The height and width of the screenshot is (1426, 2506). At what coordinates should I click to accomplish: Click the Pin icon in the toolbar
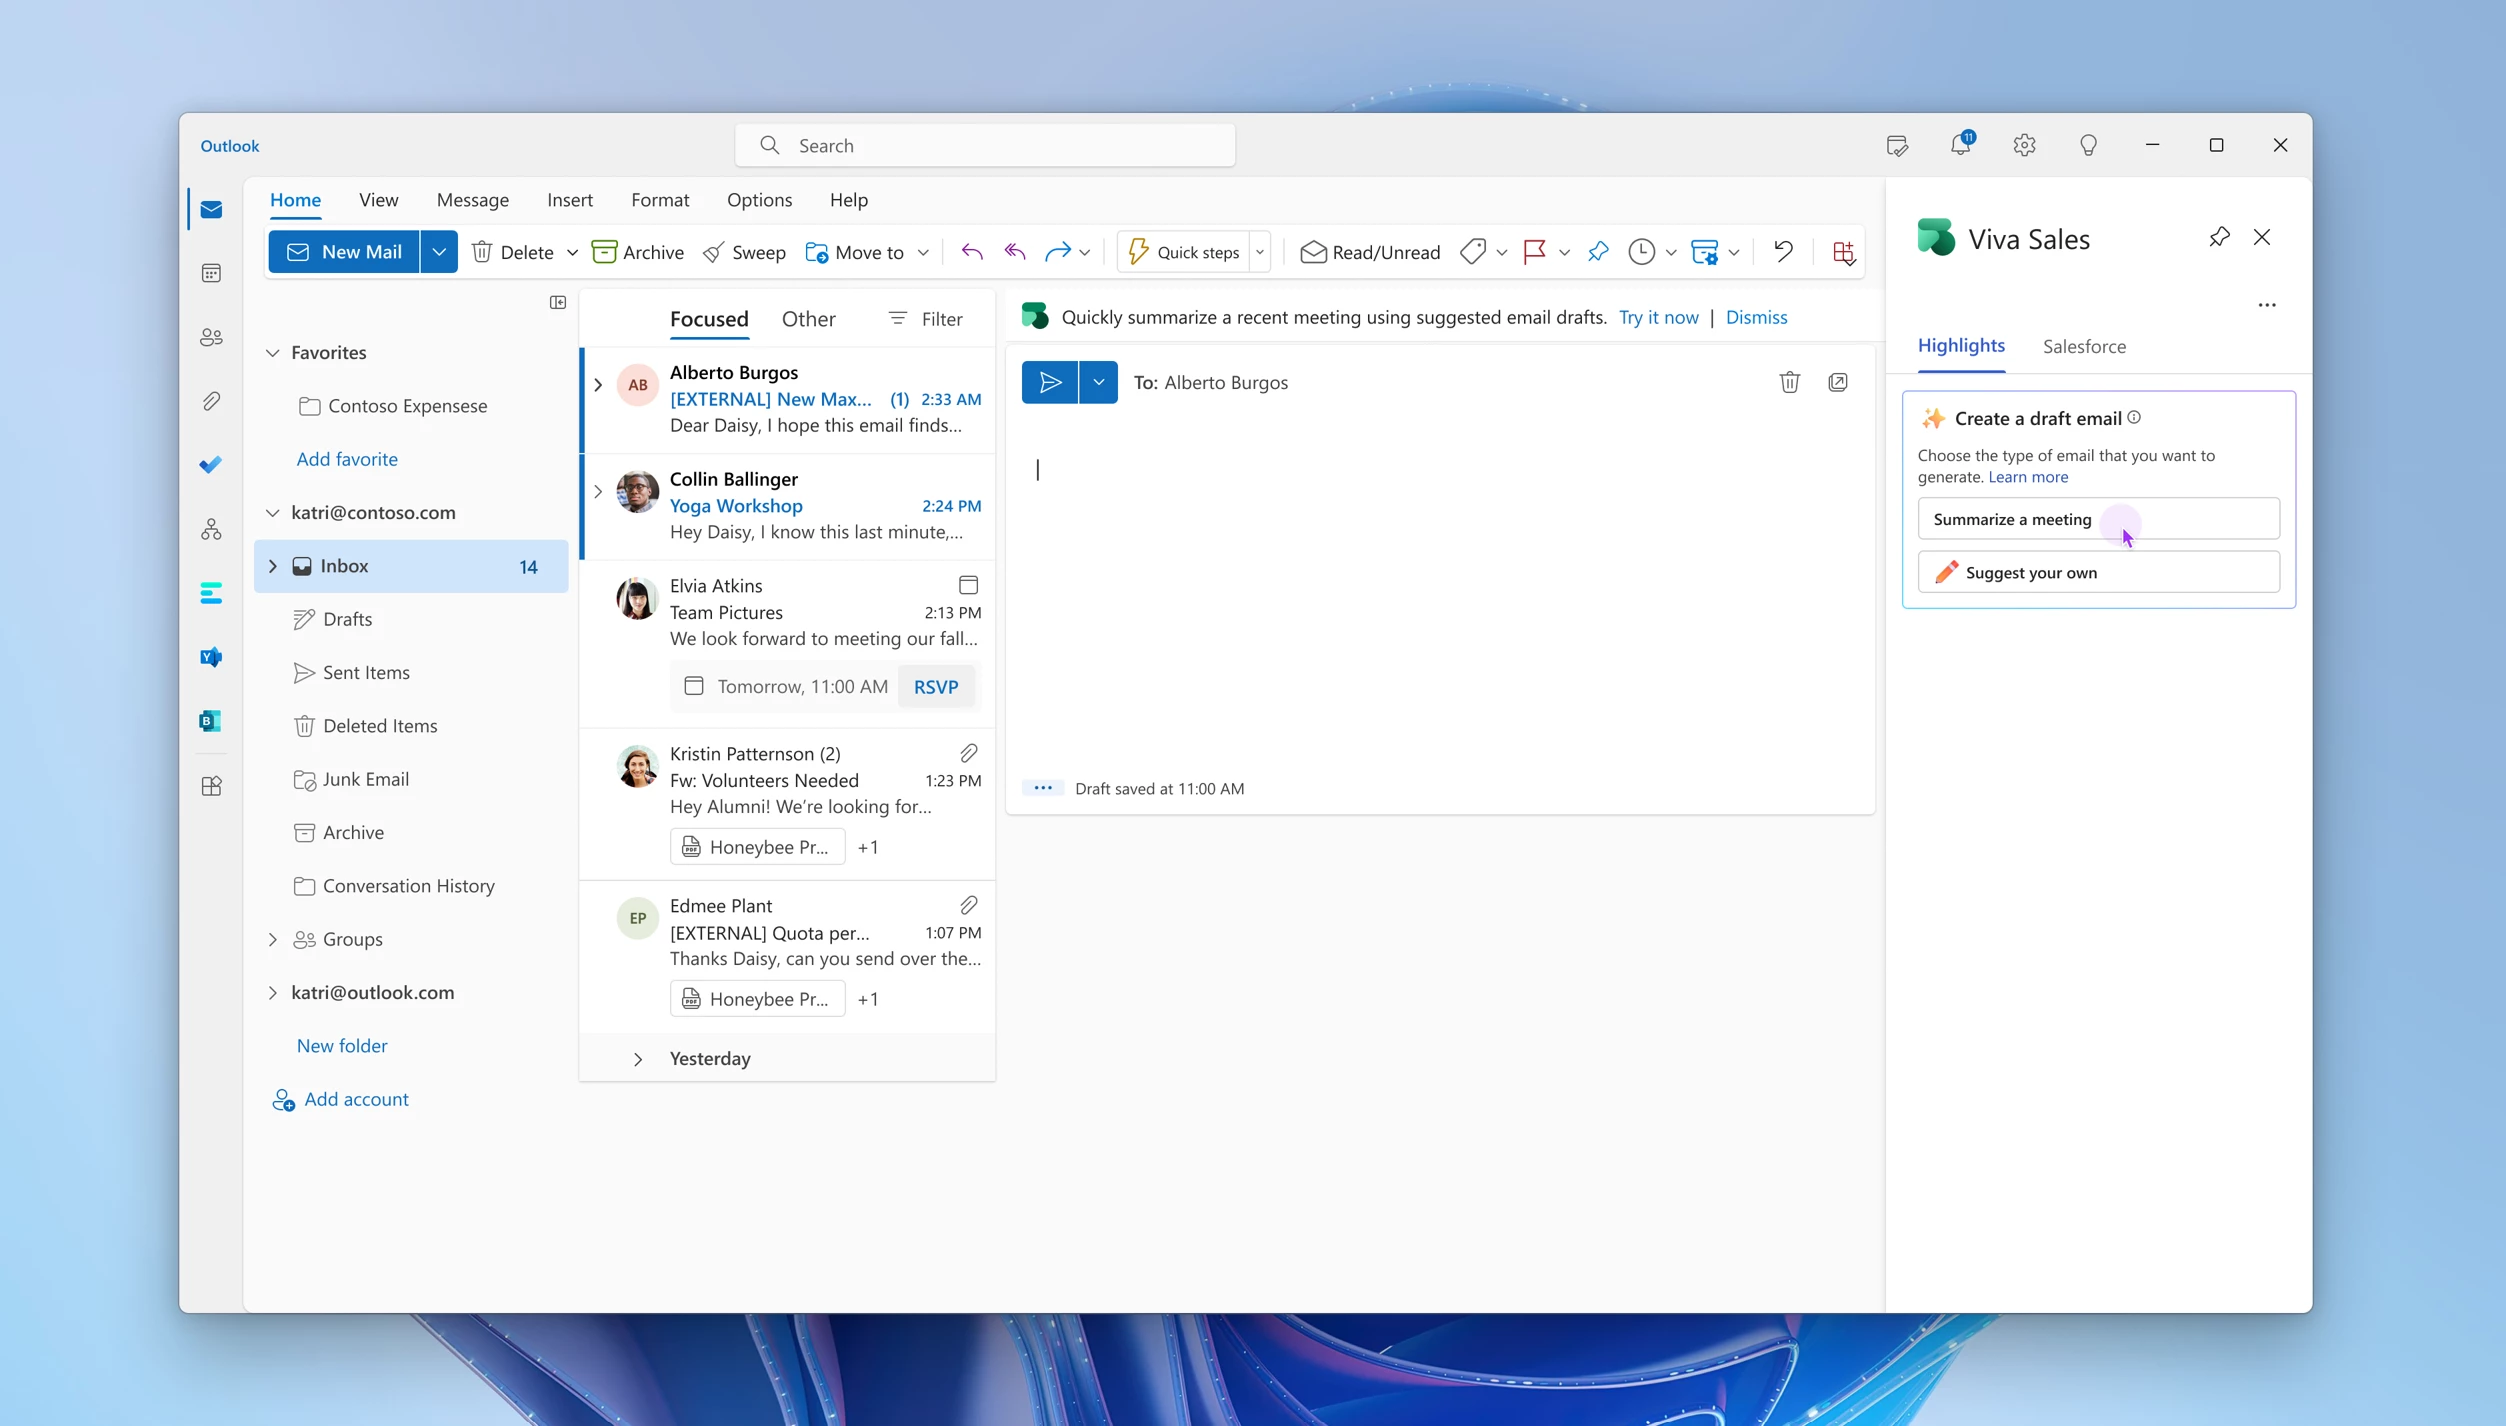coord(1598,252)
